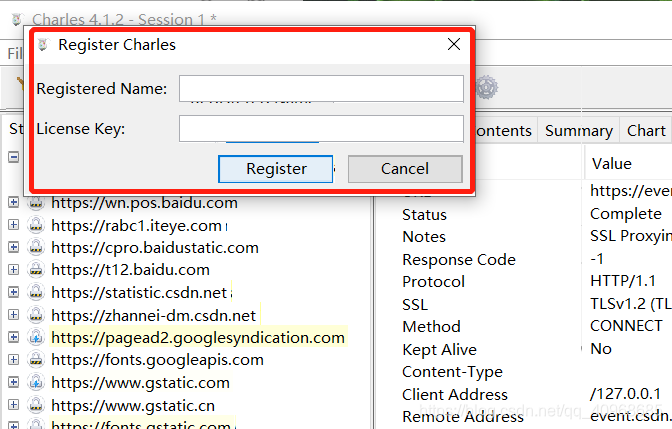672x429 pixels.
Task: Click the -1 response code value
Action: coord(597,259)
